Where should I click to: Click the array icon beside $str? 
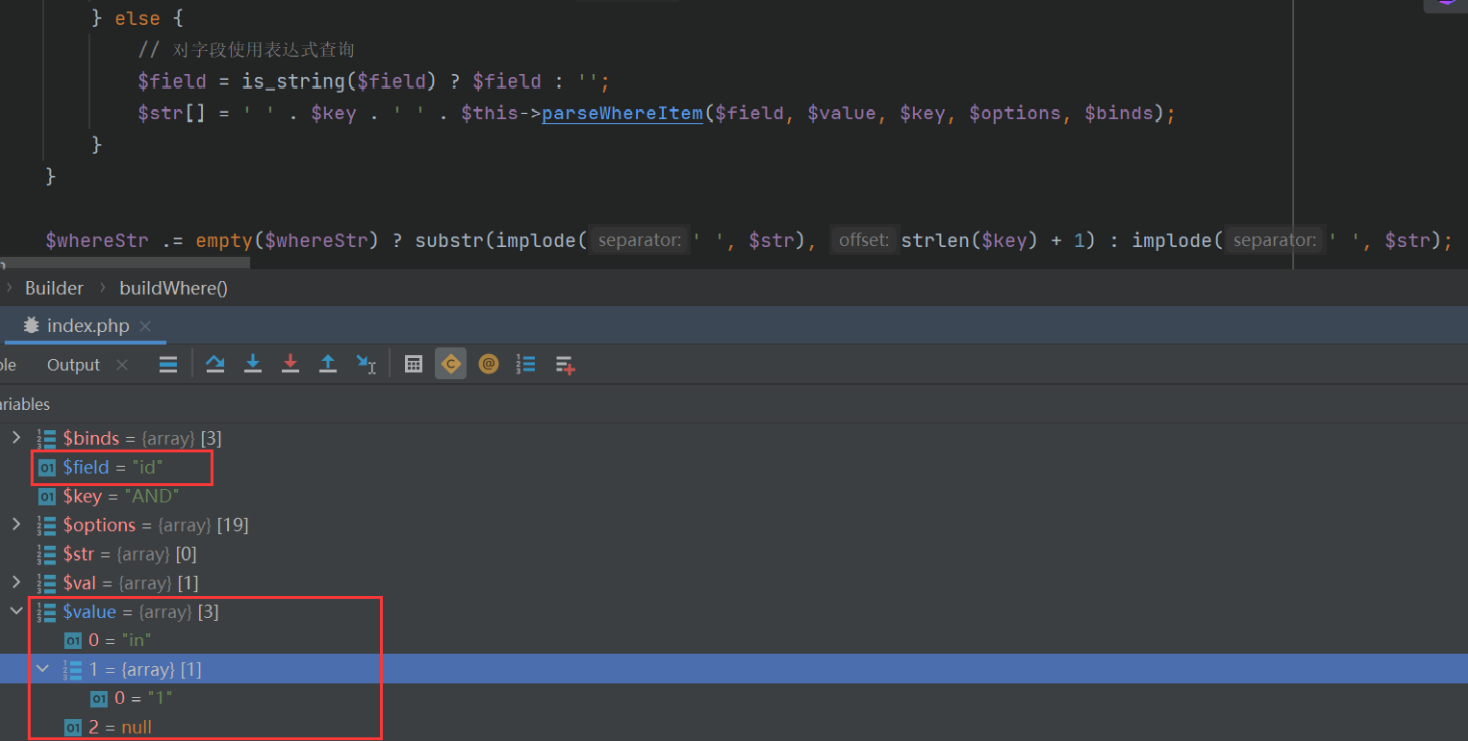coord(46,554)
